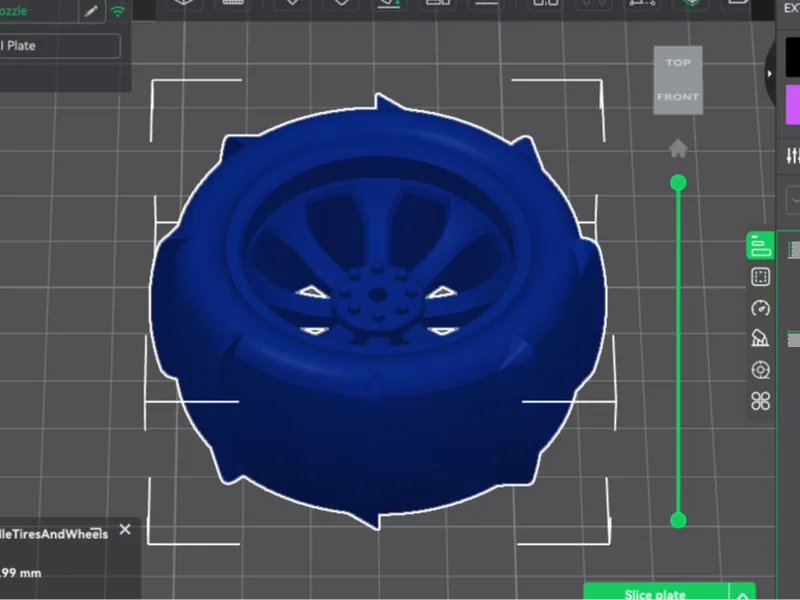Click the home icon to reset the view
800x600 pixels.
(x=678, y=148)
